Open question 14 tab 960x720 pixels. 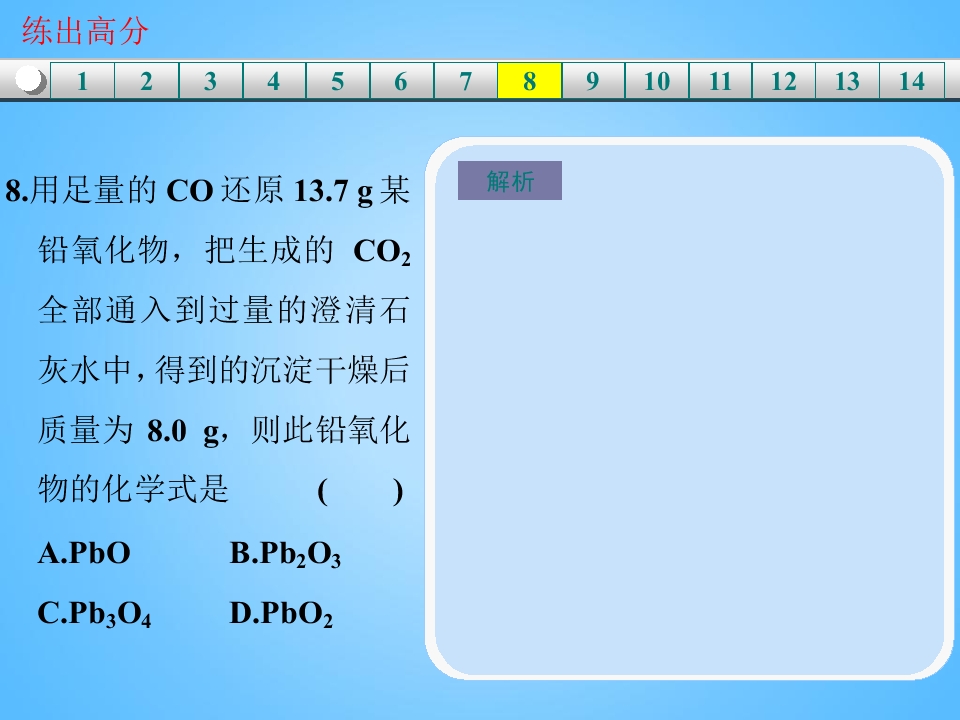[912, 81]
